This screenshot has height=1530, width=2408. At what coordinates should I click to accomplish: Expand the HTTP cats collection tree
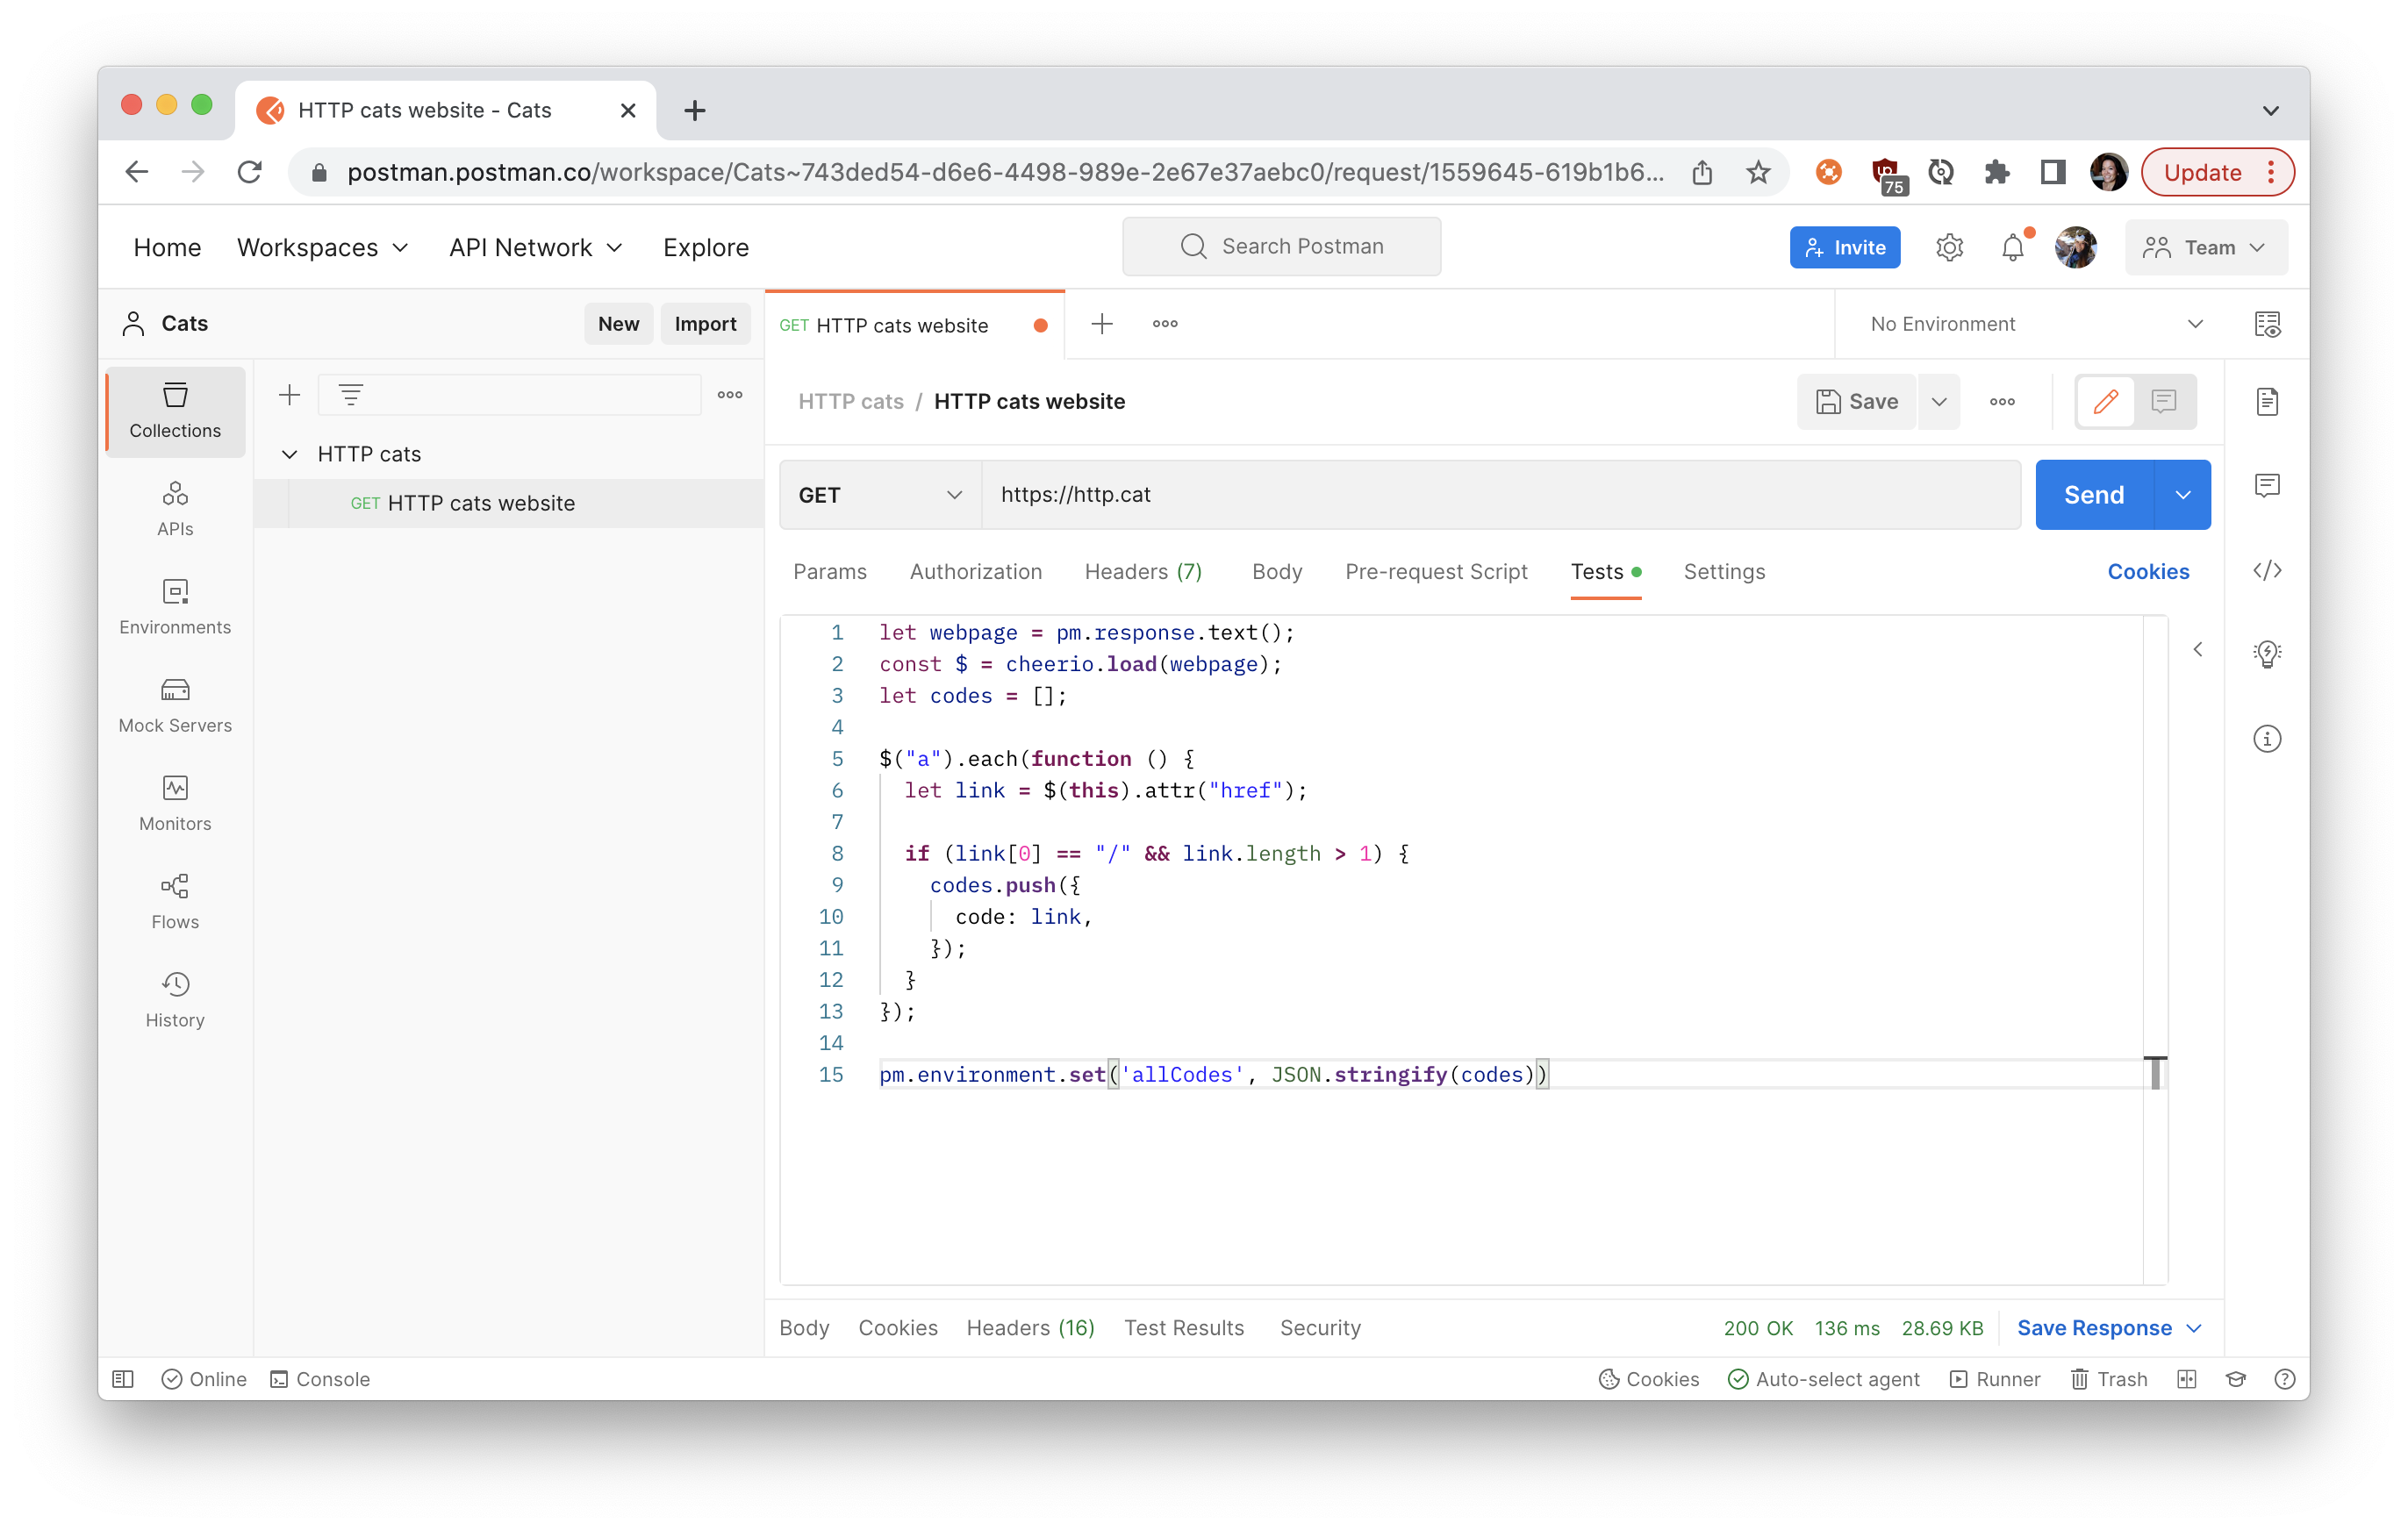[288, 453]
